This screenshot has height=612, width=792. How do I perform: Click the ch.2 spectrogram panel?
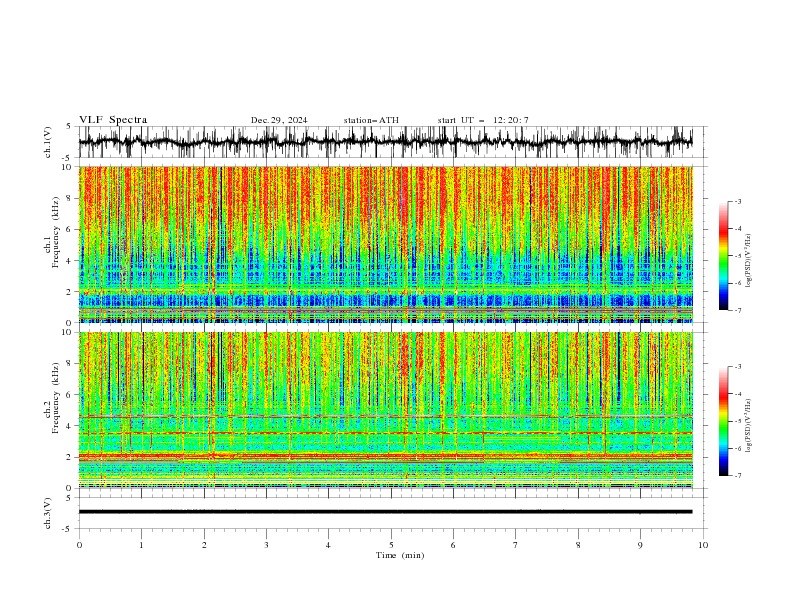pyautogui.click(x=385, y=410)
